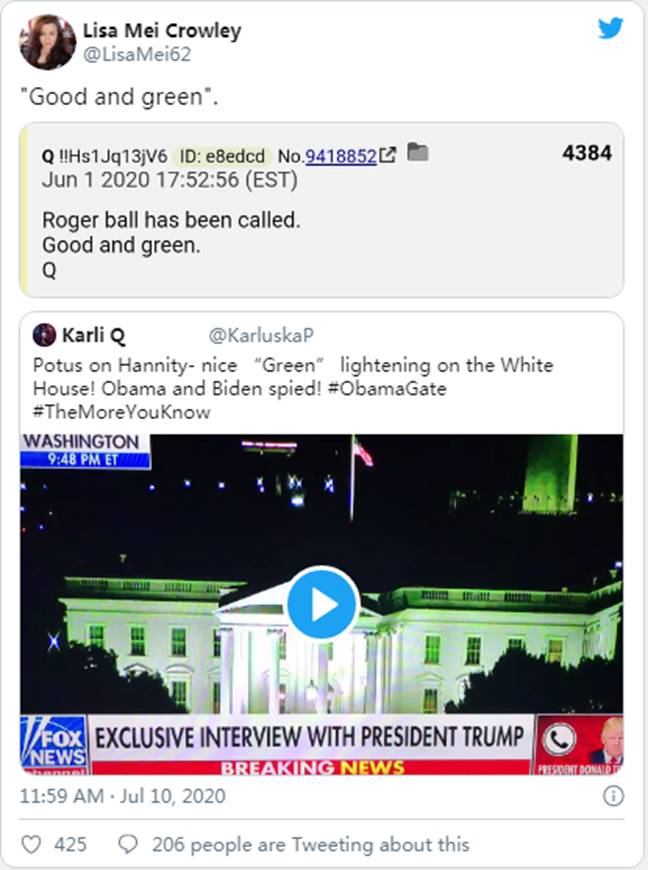The height and width of the screenshot is (870, 648).
Task: Play the embedded Fox News video
Action: (323, 603)
